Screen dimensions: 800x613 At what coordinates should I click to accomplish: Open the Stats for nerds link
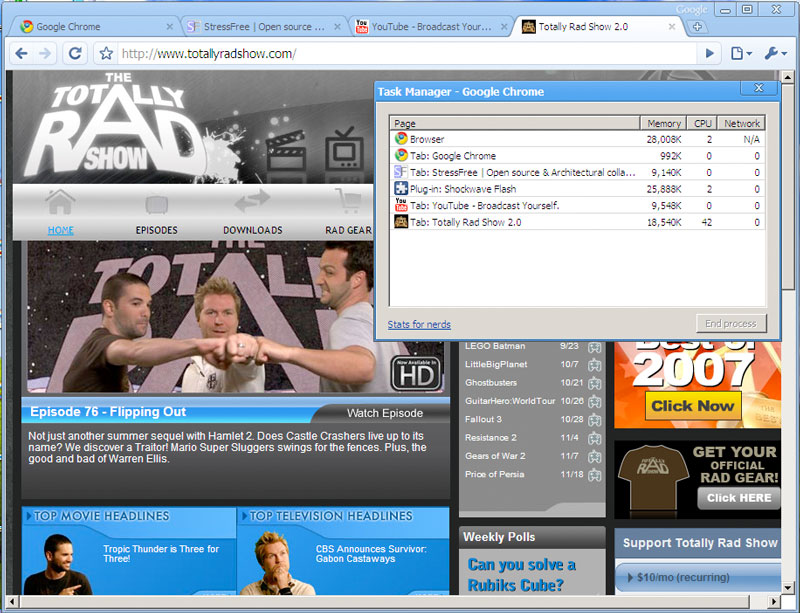(419, 324)
